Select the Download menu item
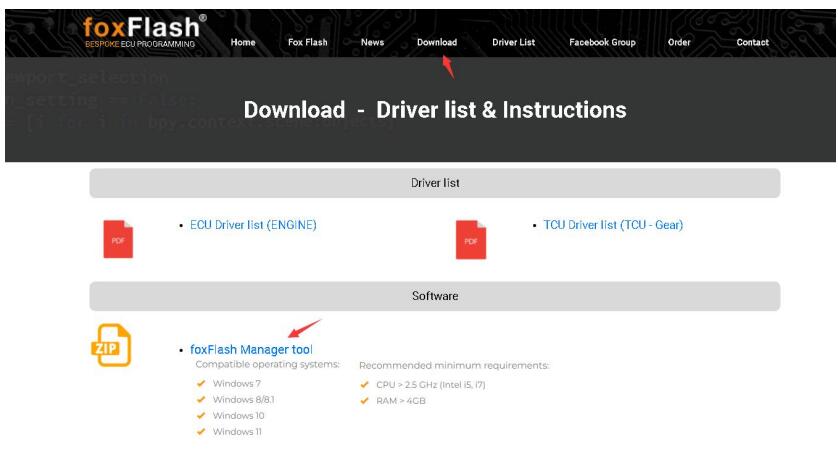 point(437,42)
